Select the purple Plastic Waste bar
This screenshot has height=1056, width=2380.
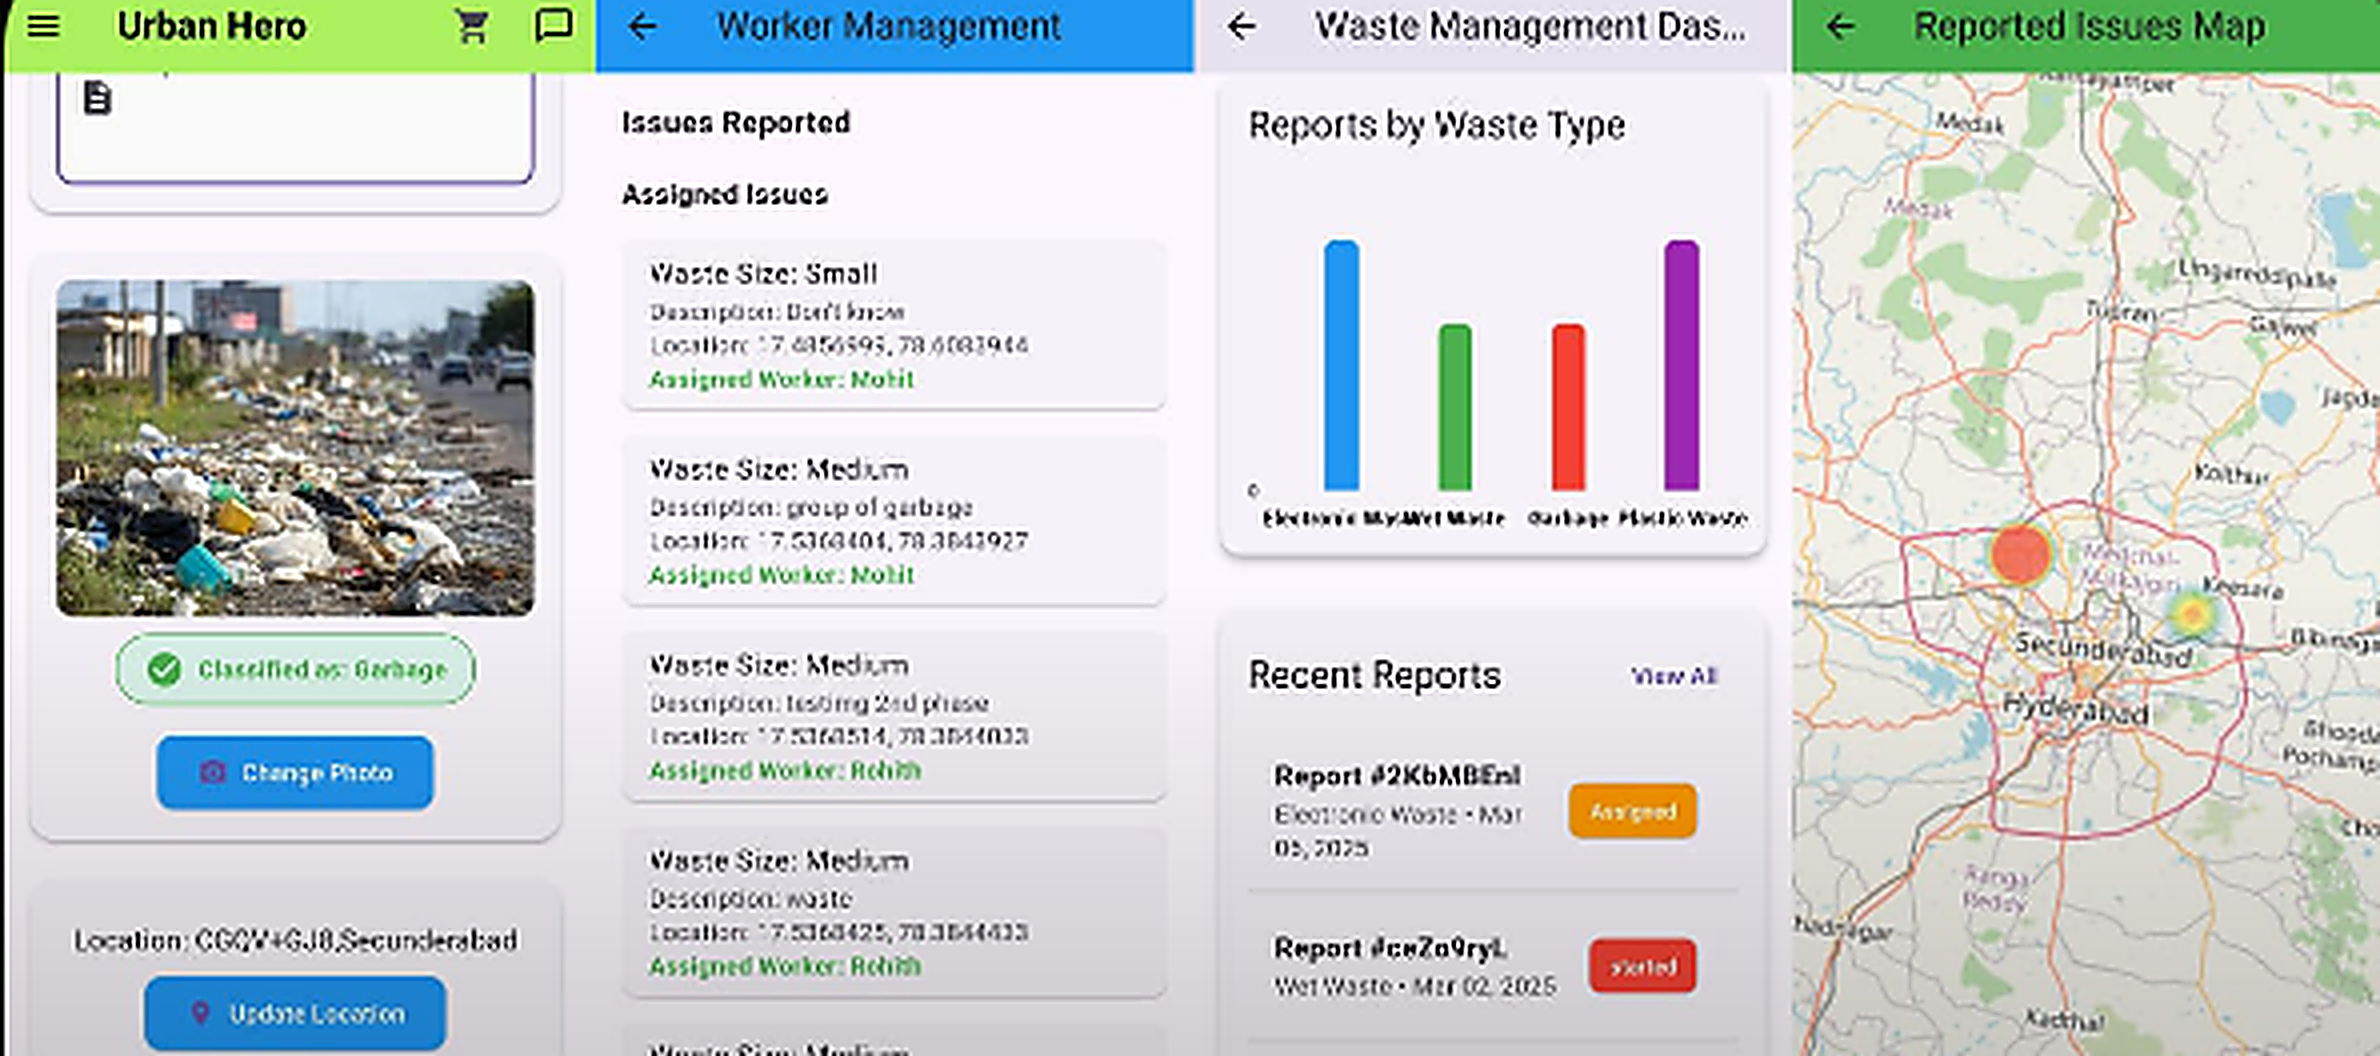click(1682, 365)
